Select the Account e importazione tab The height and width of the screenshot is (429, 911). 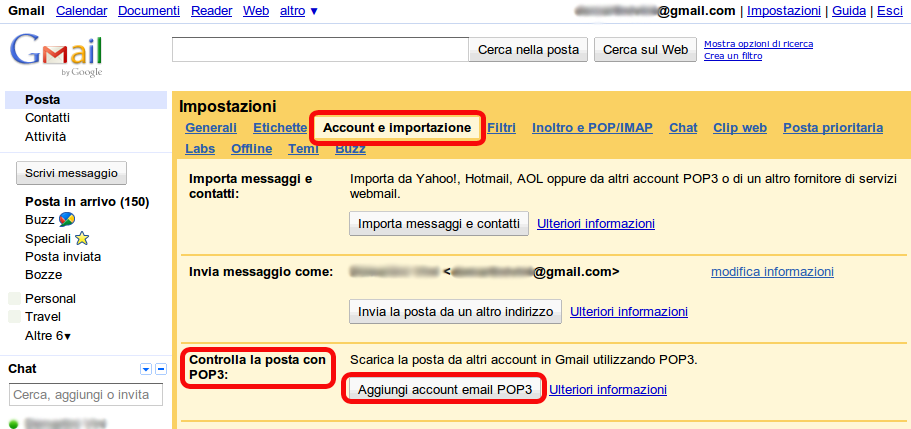[397, 128]
